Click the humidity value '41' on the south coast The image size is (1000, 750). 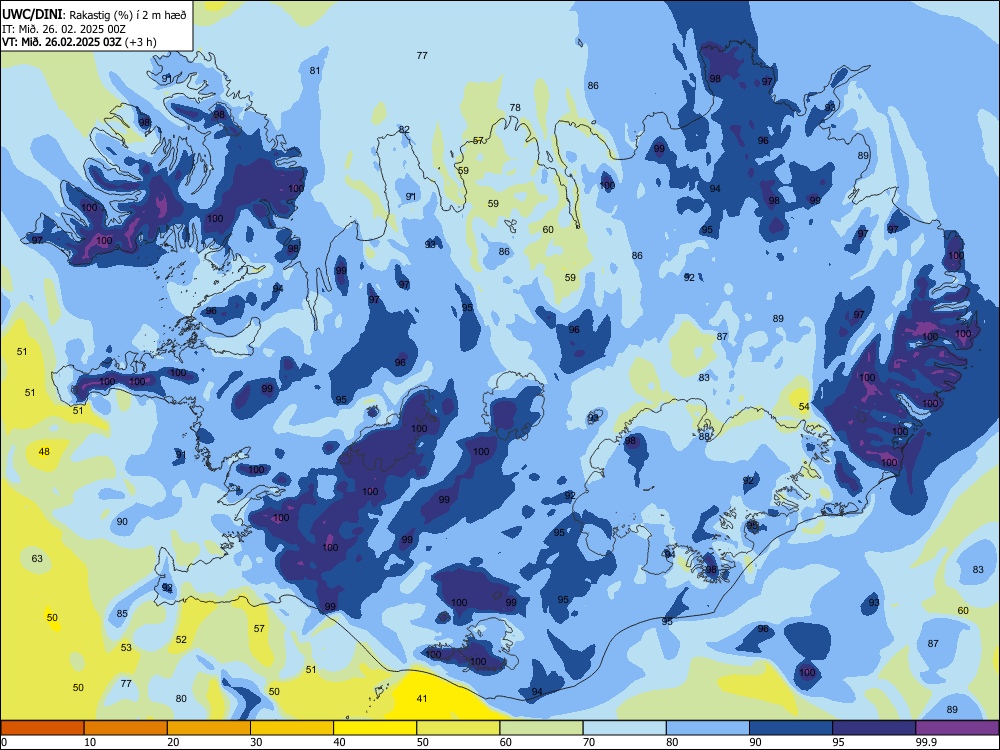coord(422,698)
